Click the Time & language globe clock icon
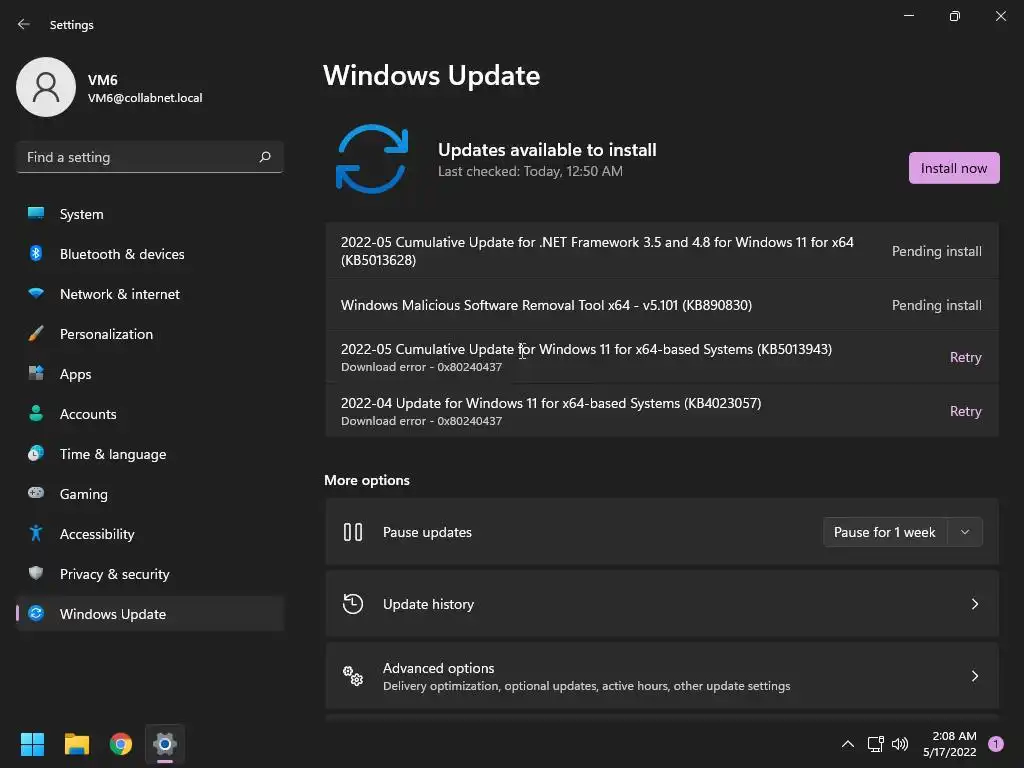The width and height of the screenshot is (1024, 768). (x=36, y=453)
